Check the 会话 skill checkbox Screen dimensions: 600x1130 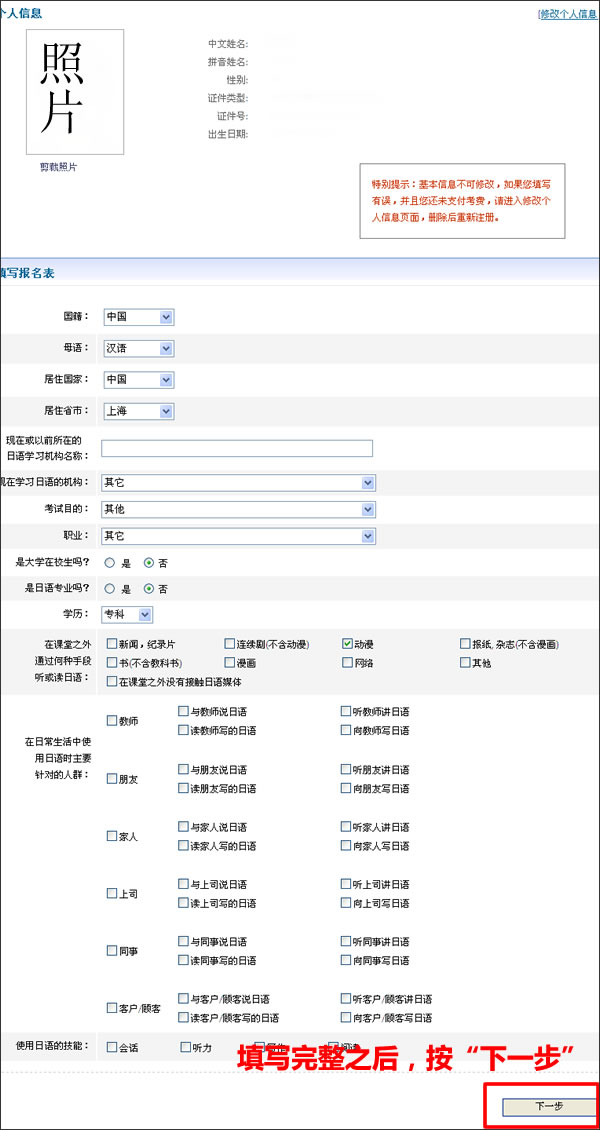pyautogui.click(x=112, y=1047)
